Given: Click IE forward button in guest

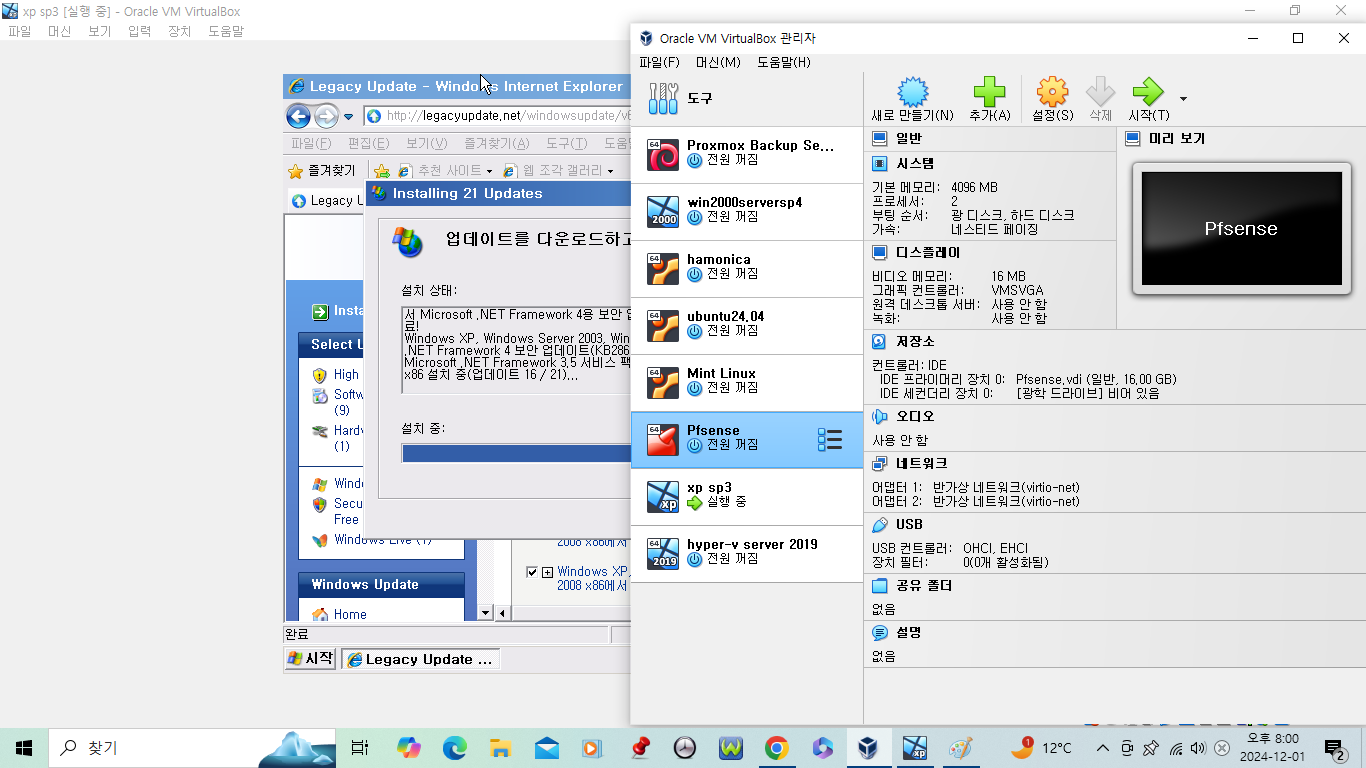Looking at the screenshot, I should pyautogui.click(x=326, y=116).
